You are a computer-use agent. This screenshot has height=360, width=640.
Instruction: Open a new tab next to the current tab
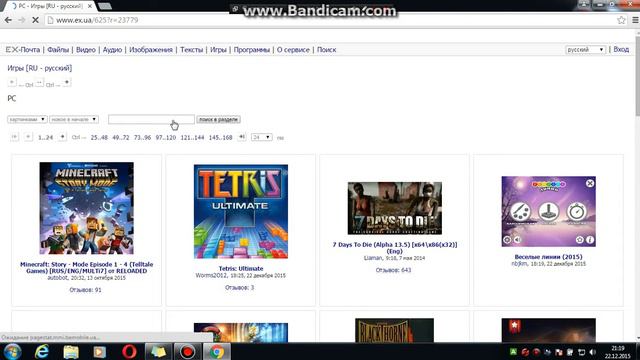(105, 6)
